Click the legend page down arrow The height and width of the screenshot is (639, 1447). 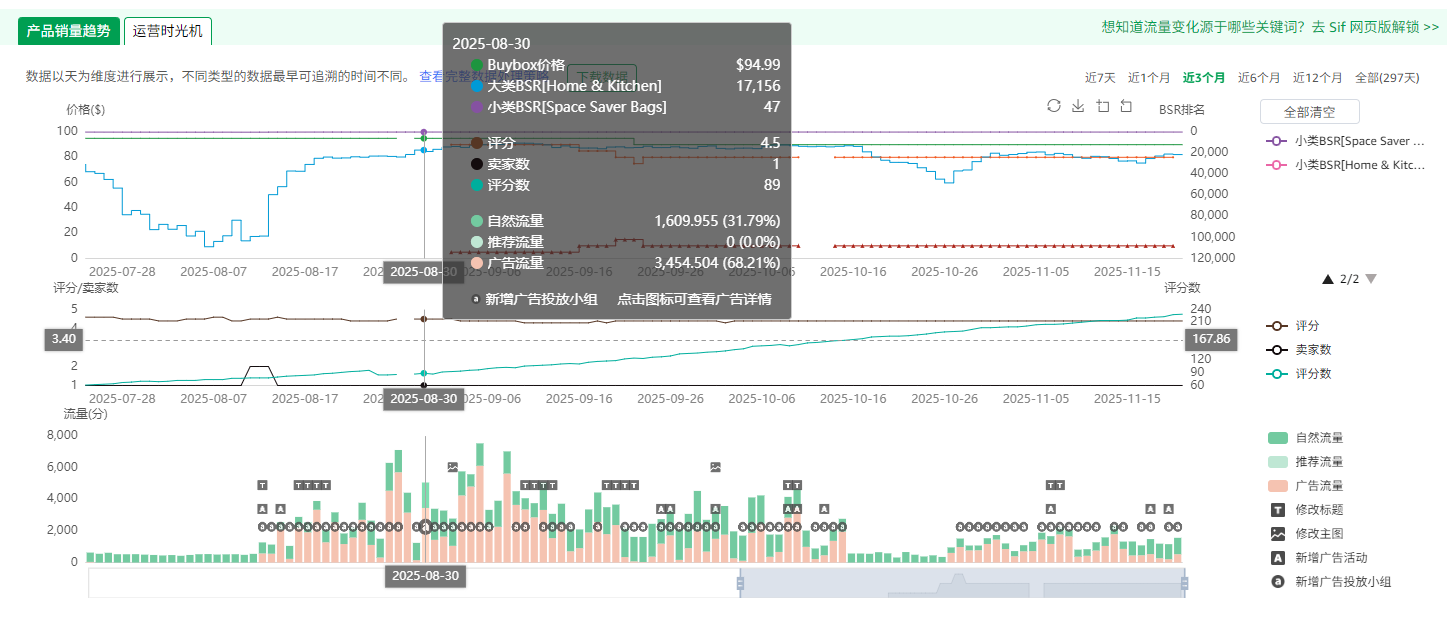tap(1371, 279)
